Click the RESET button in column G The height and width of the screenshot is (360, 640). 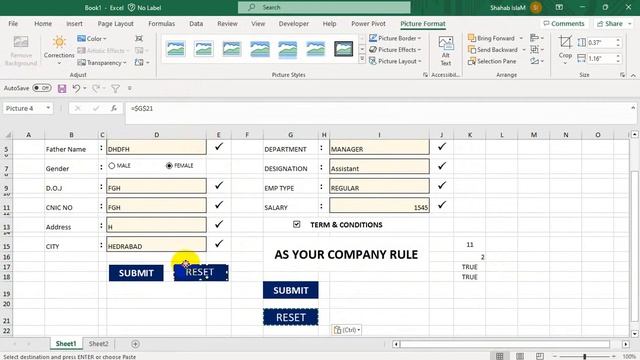291,317
